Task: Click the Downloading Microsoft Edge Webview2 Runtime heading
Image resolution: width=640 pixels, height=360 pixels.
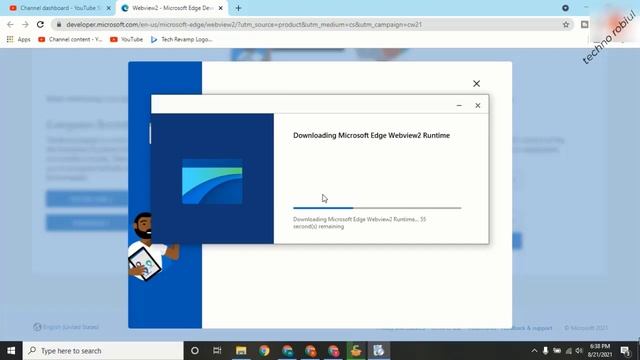Action: tap(371, 135)
